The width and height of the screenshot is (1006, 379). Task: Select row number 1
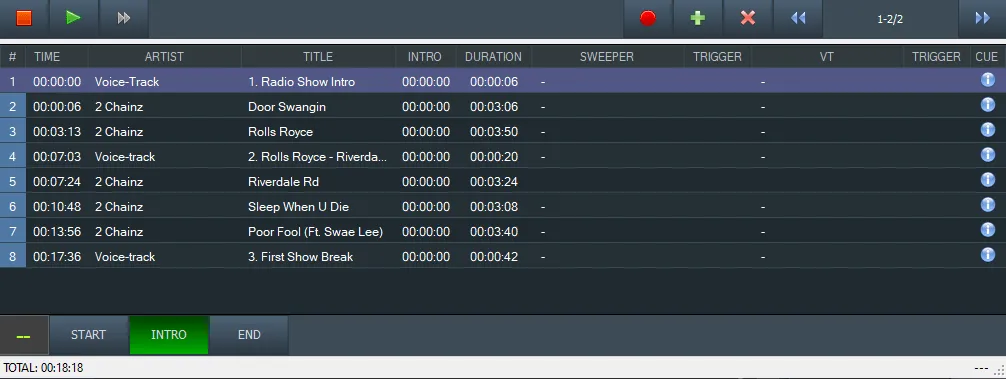coord(12,82)
